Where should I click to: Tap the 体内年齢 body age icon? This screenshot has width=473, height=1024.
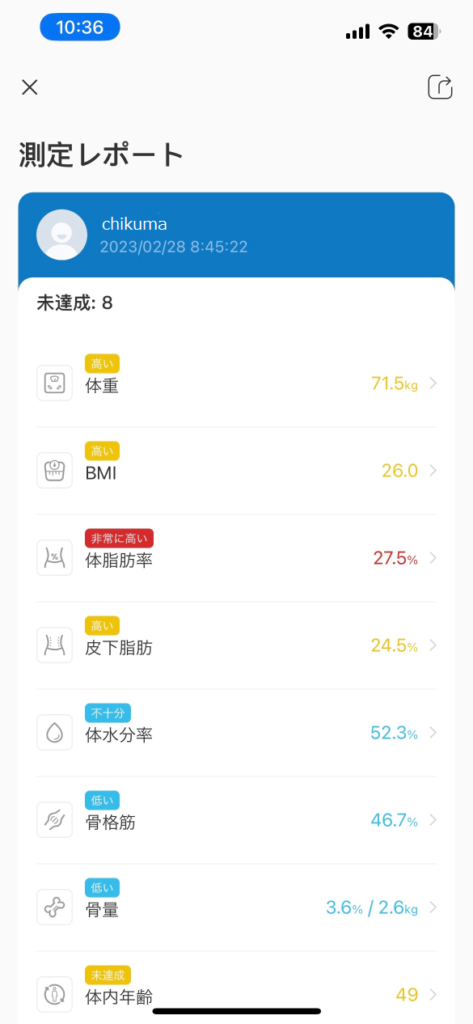click(x=54, y=995)
